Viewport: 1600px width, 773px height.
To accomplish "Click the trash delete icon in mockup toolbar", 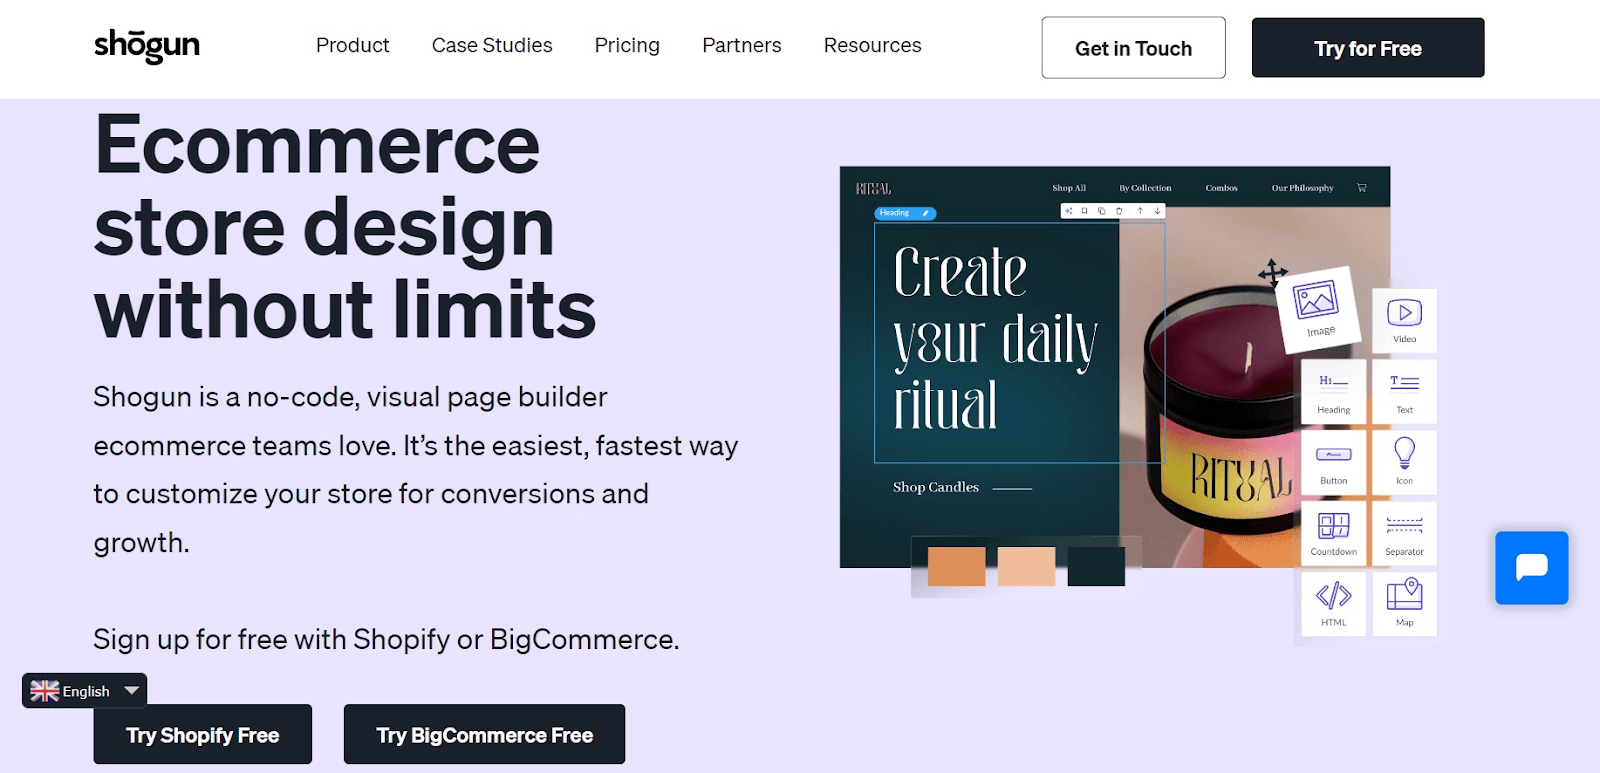I will tap(1119, 211).
